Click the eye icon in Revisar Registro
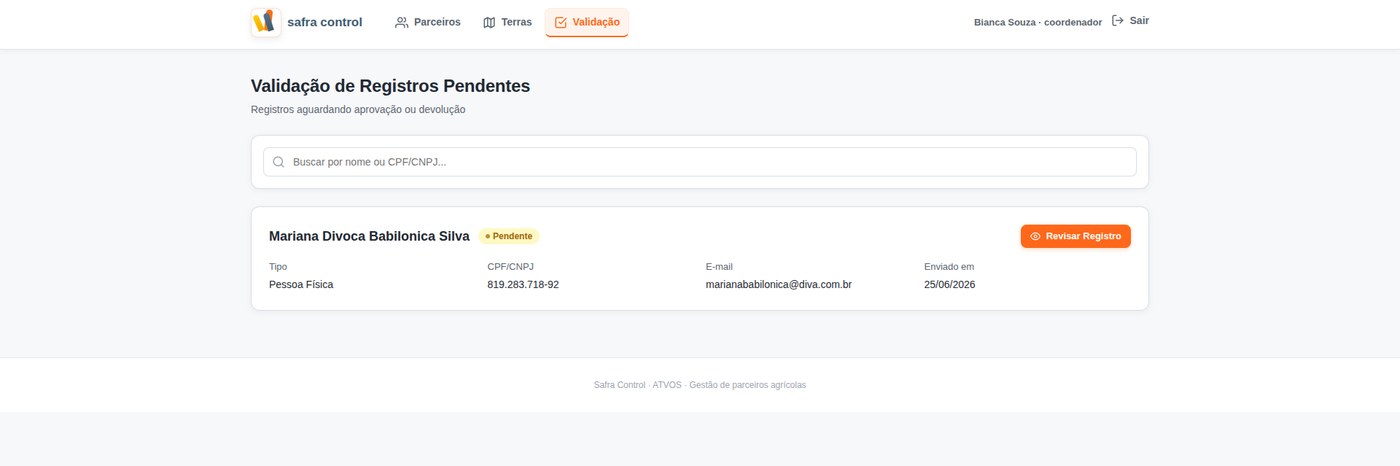 click(x=1036, y=236)
